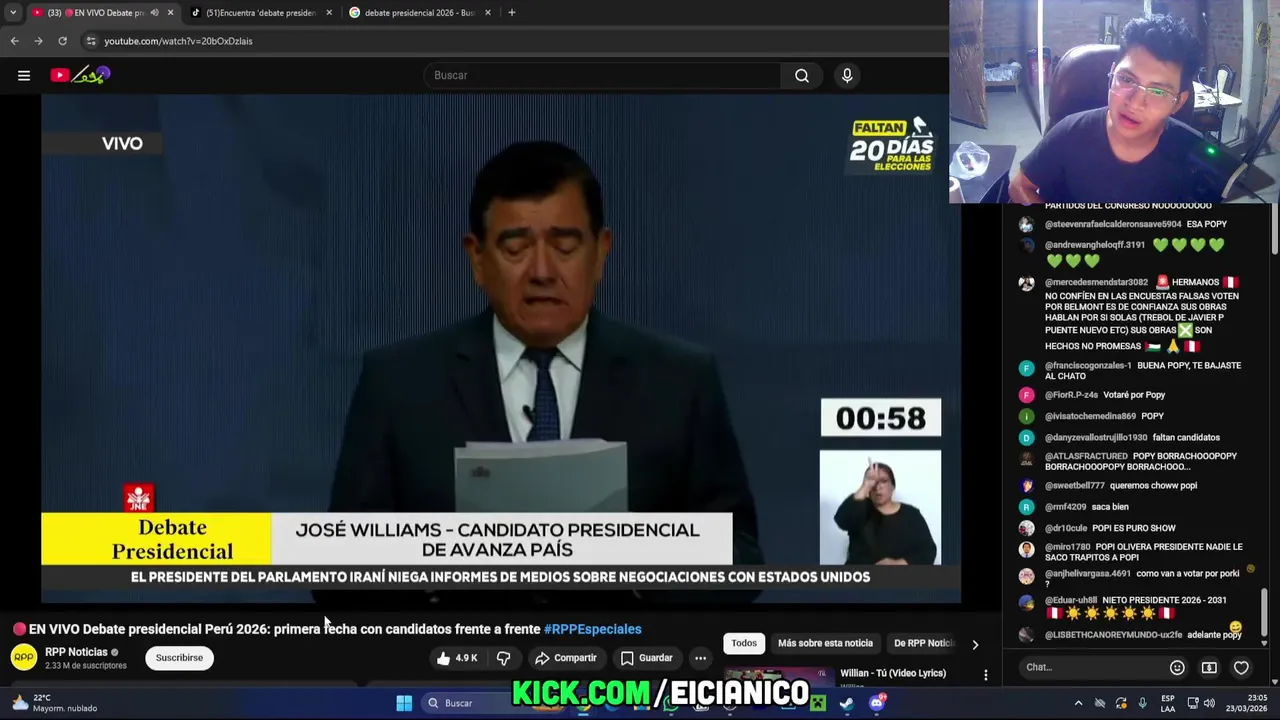Close the TikTok 'Encuentra debate' tab
Viewport: 1280px width, 720px height.
329,12
